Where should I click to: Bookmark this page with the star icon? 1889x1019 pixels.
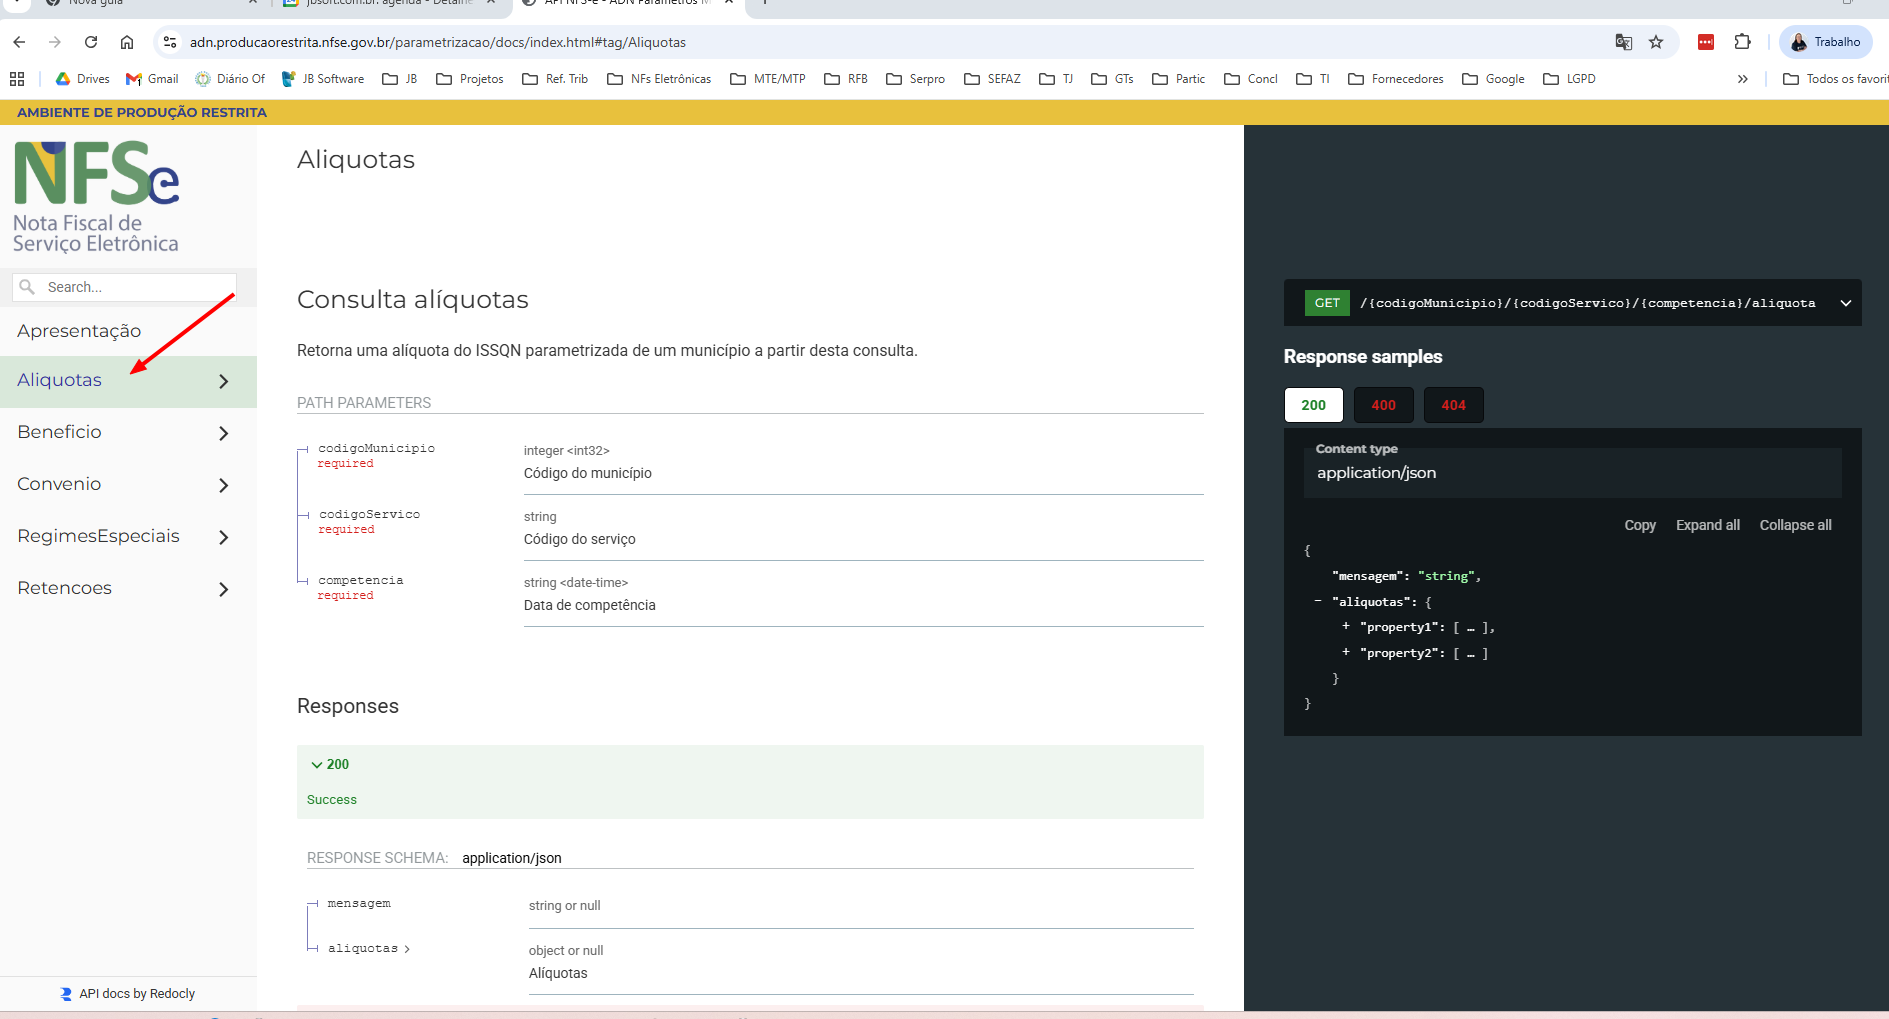coord(1656,42)
